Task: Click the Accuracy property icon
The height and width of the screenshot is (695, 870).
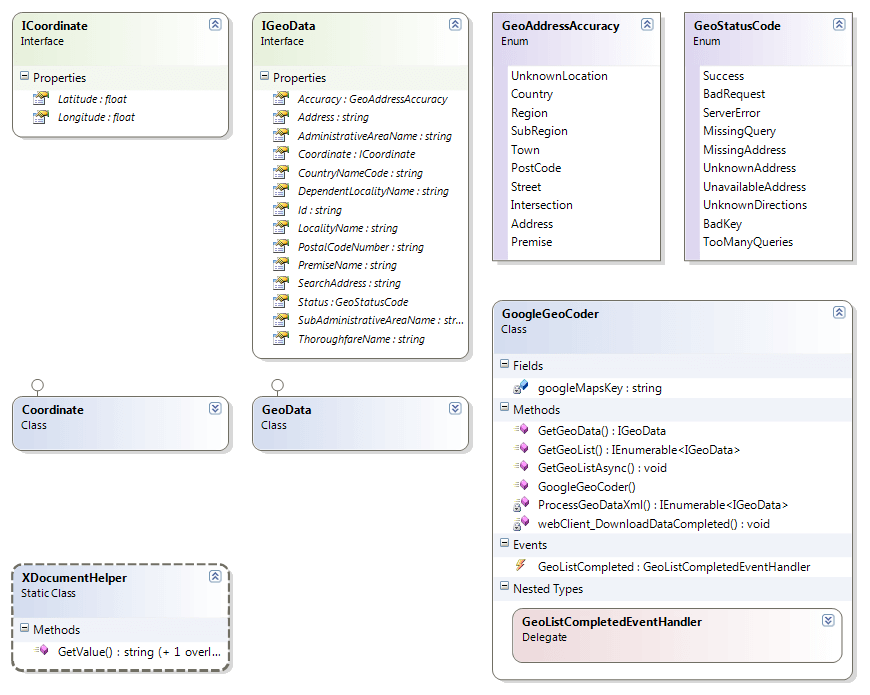Action: point(281,98)
